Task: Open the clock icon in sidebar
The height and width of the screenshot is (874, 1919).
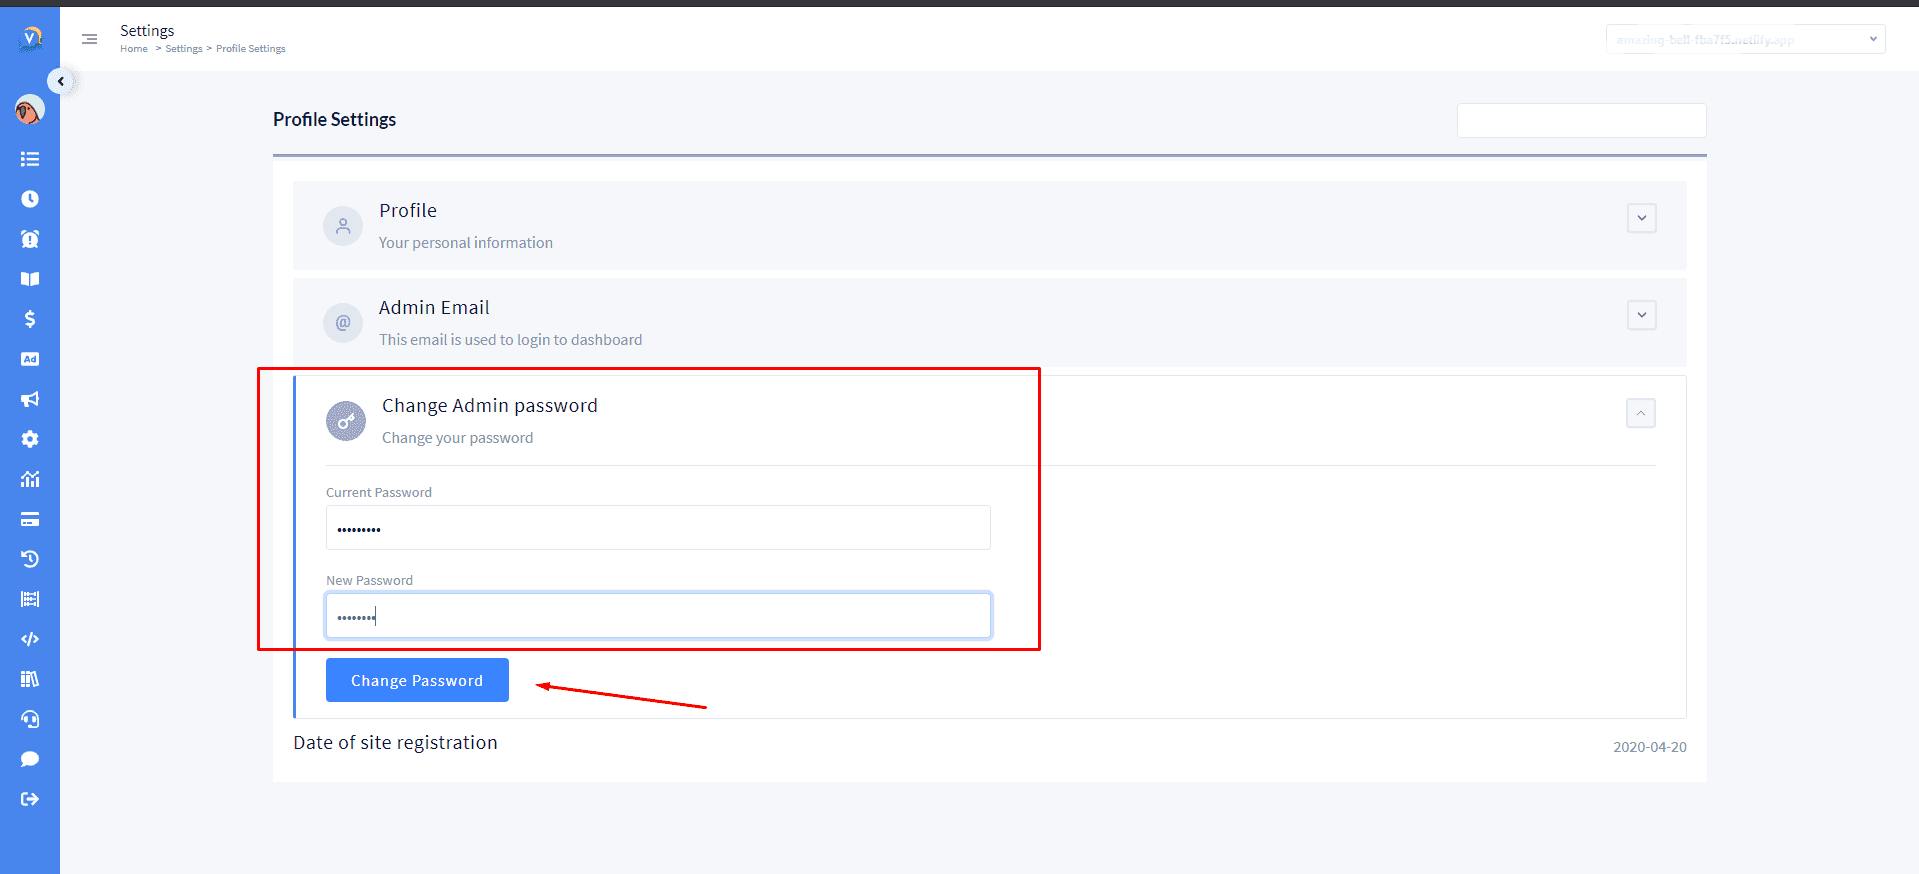Action: point(30,199)
